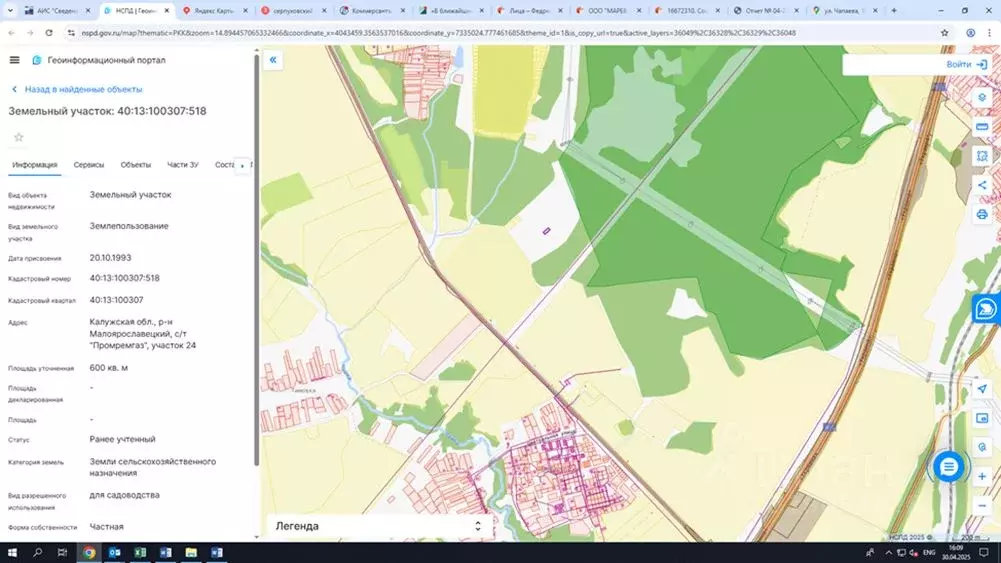
Task: Click the left panel vertical scrollbar
Action: click(x=257, y=259)
